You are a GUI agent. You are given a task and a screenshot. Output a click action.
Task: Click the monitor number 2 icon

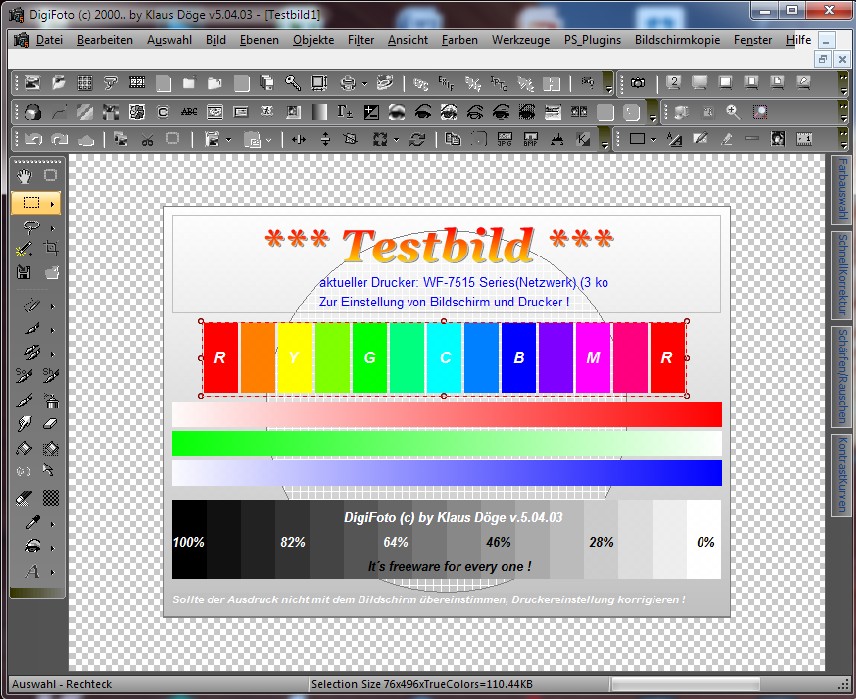coord(674,83)
